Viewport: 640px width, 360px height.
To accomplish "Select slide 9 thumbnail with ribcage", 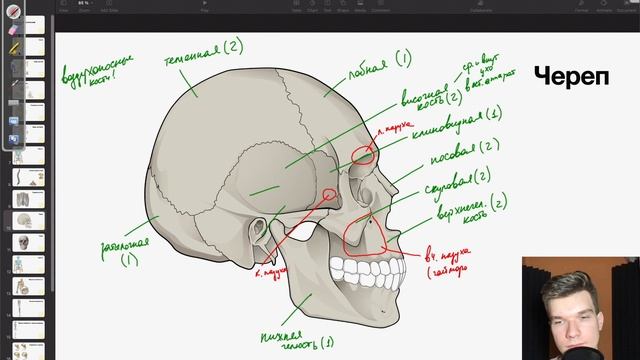I will click(x=29, y=199).
